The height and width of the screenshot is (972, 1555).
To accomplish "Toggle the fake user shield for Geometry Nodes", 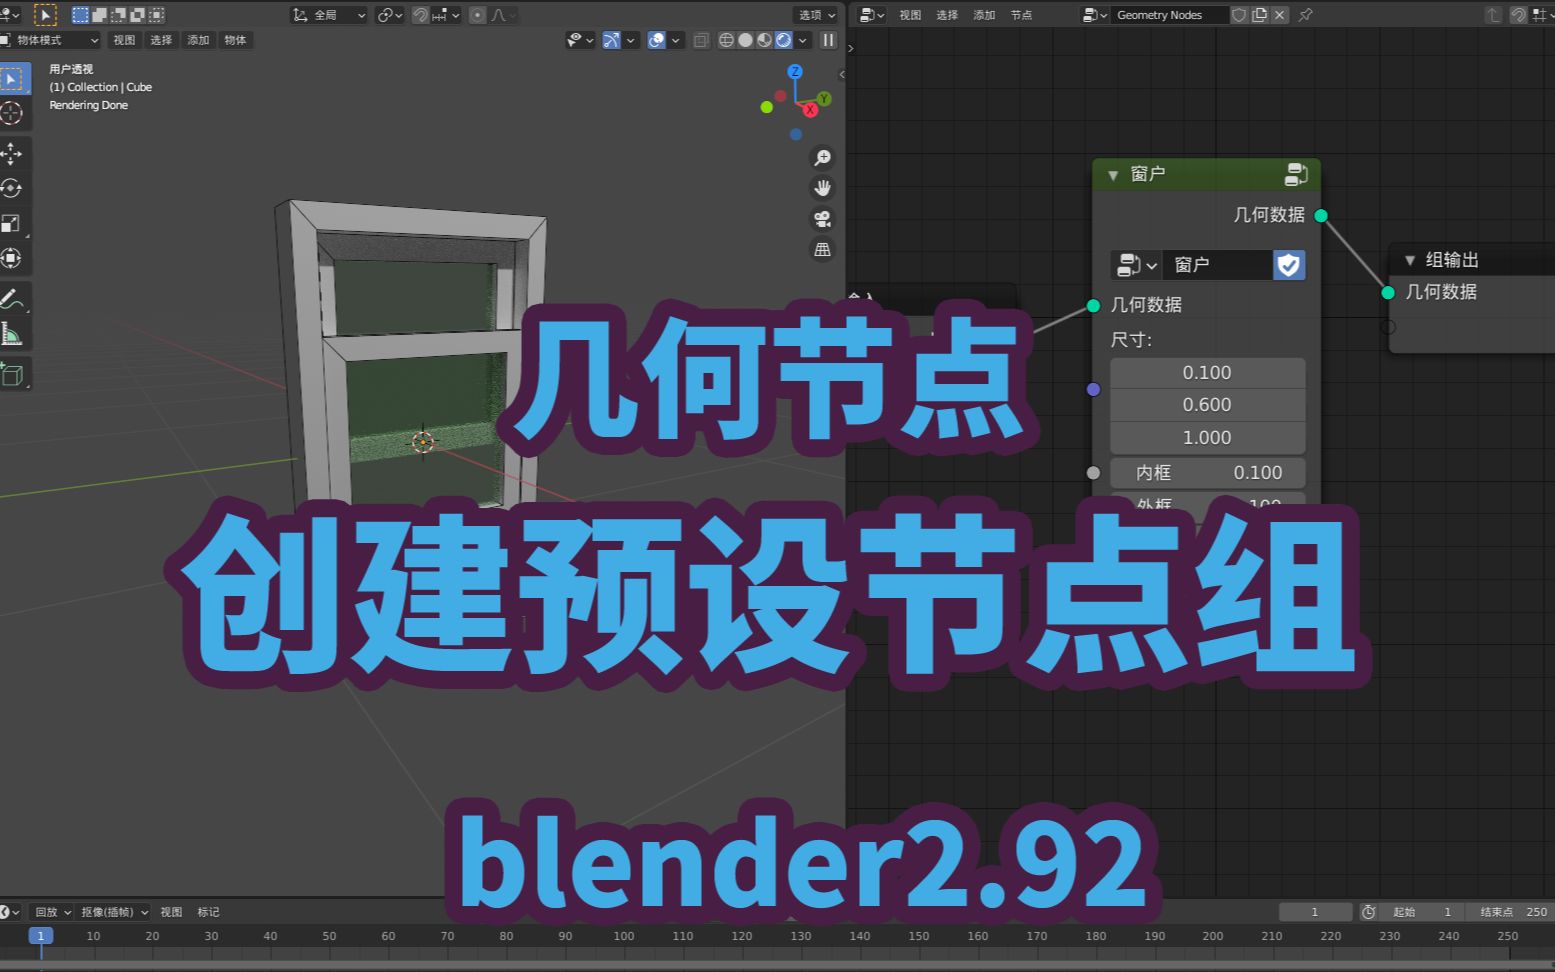I will pyautogui.click(x=1239, y=15).
